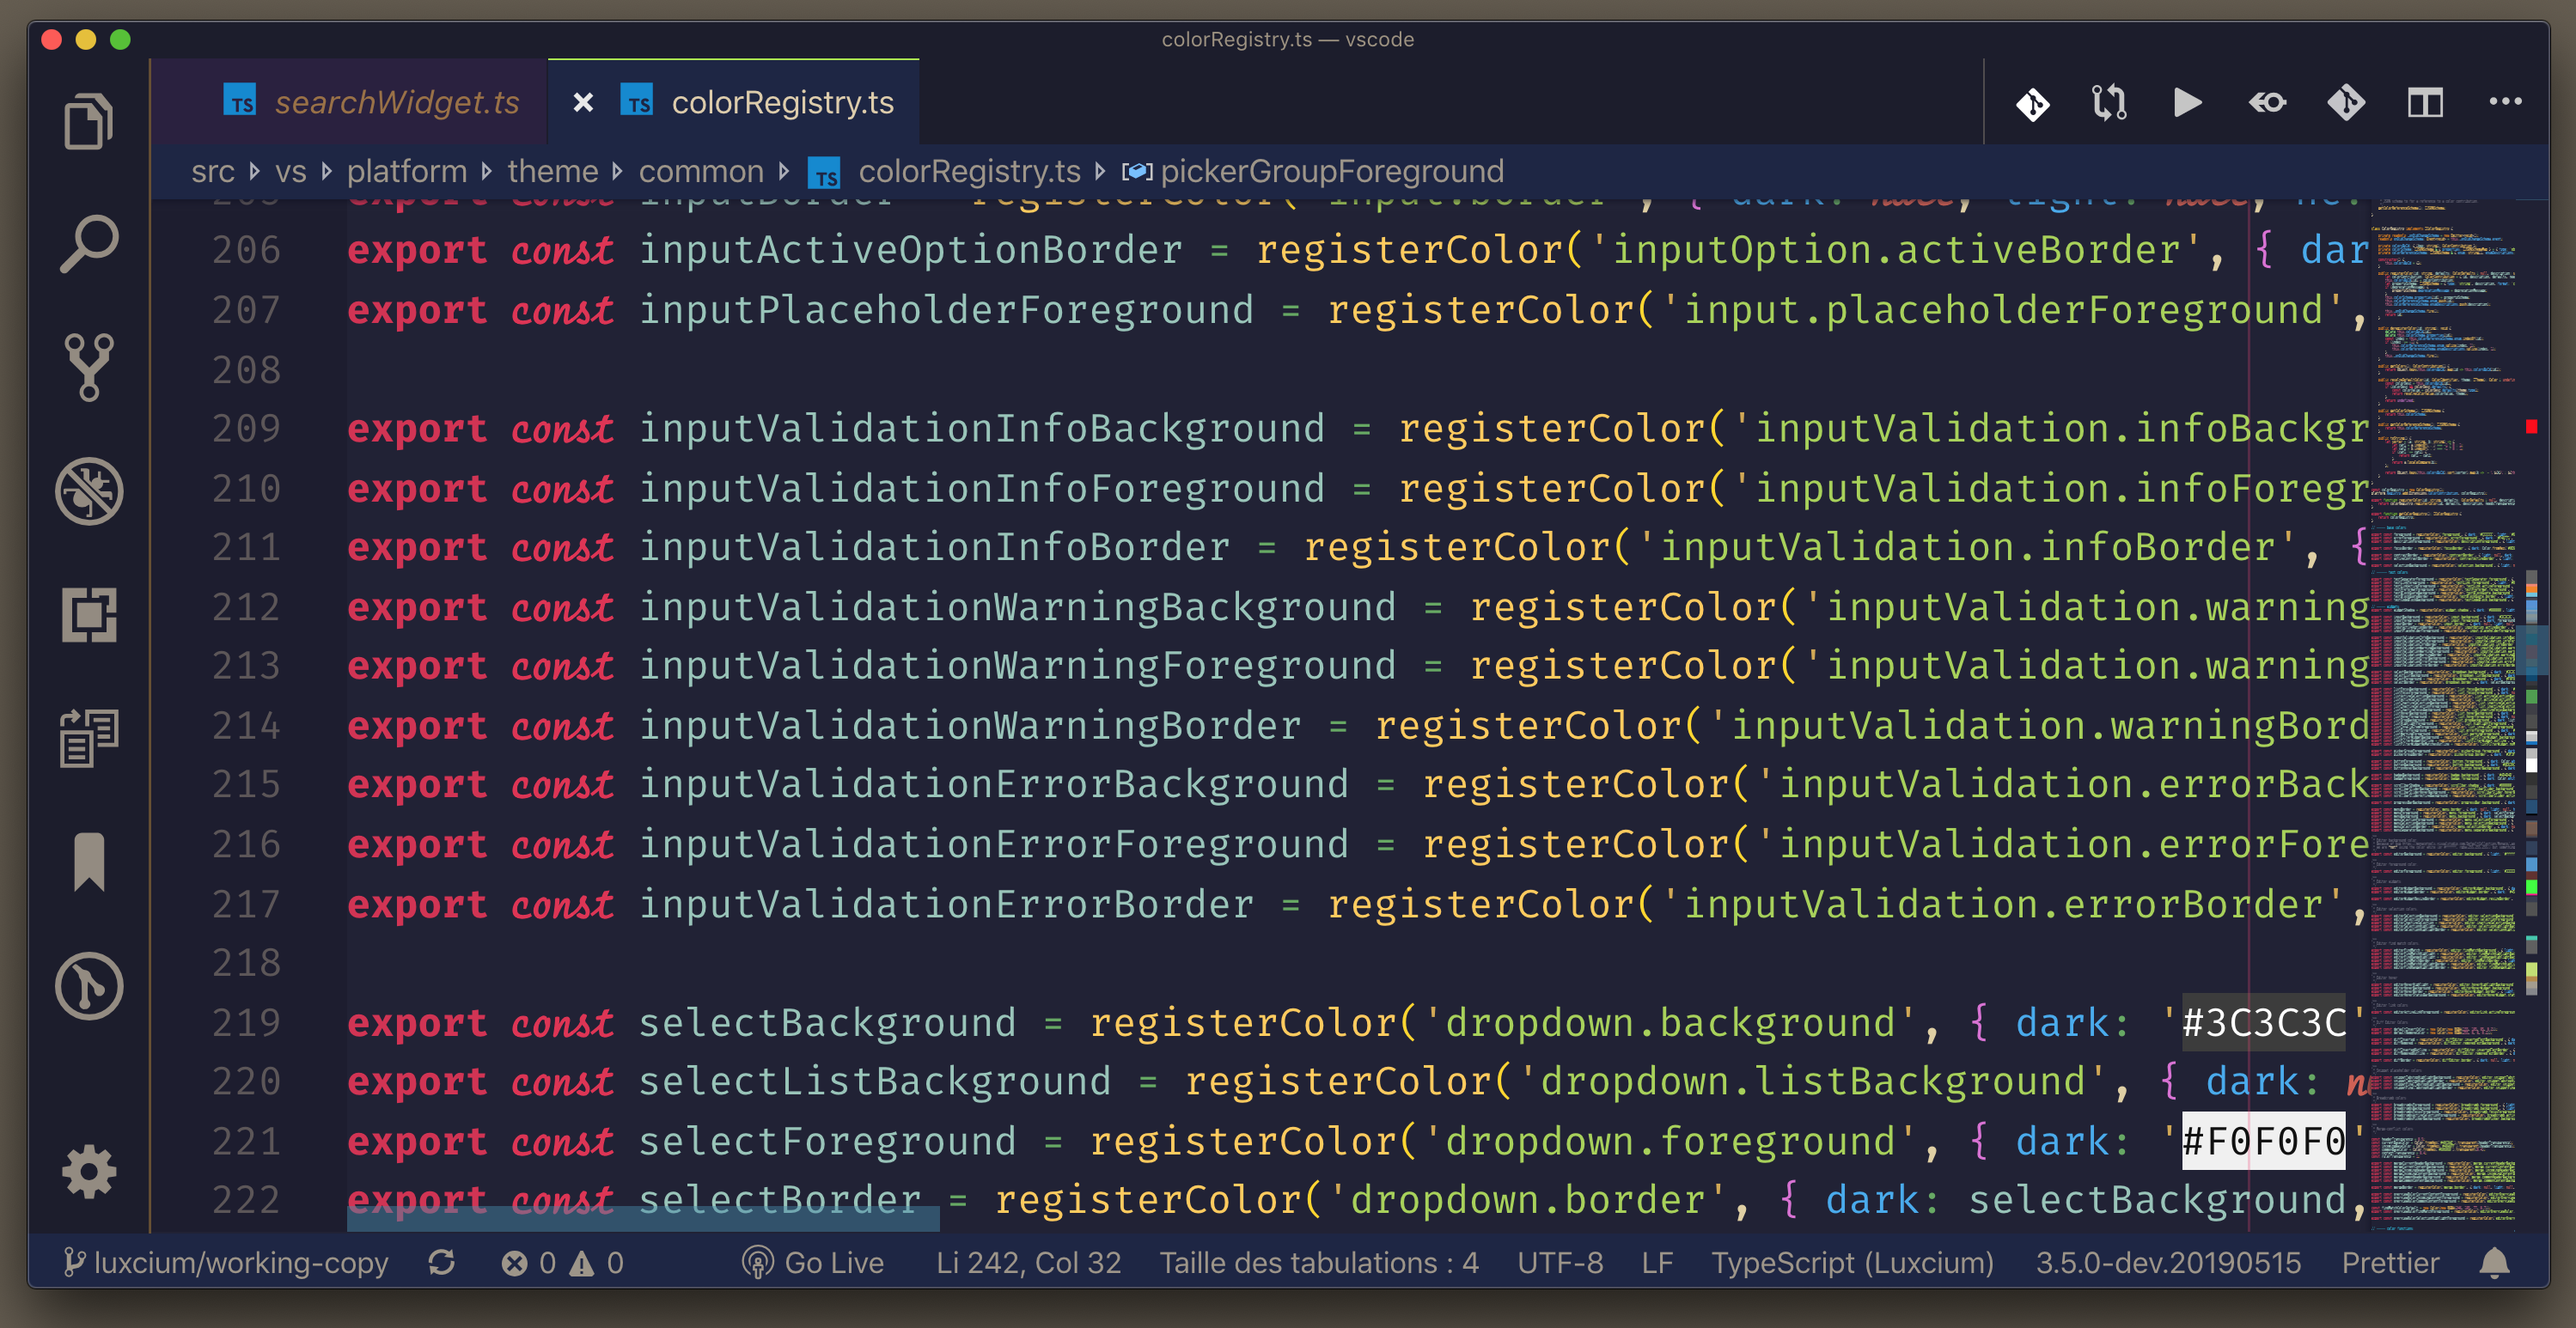Run the file with play icon
Image resolution: width=2576 pixels, height=1328 pixels.
coord(2187,102)
